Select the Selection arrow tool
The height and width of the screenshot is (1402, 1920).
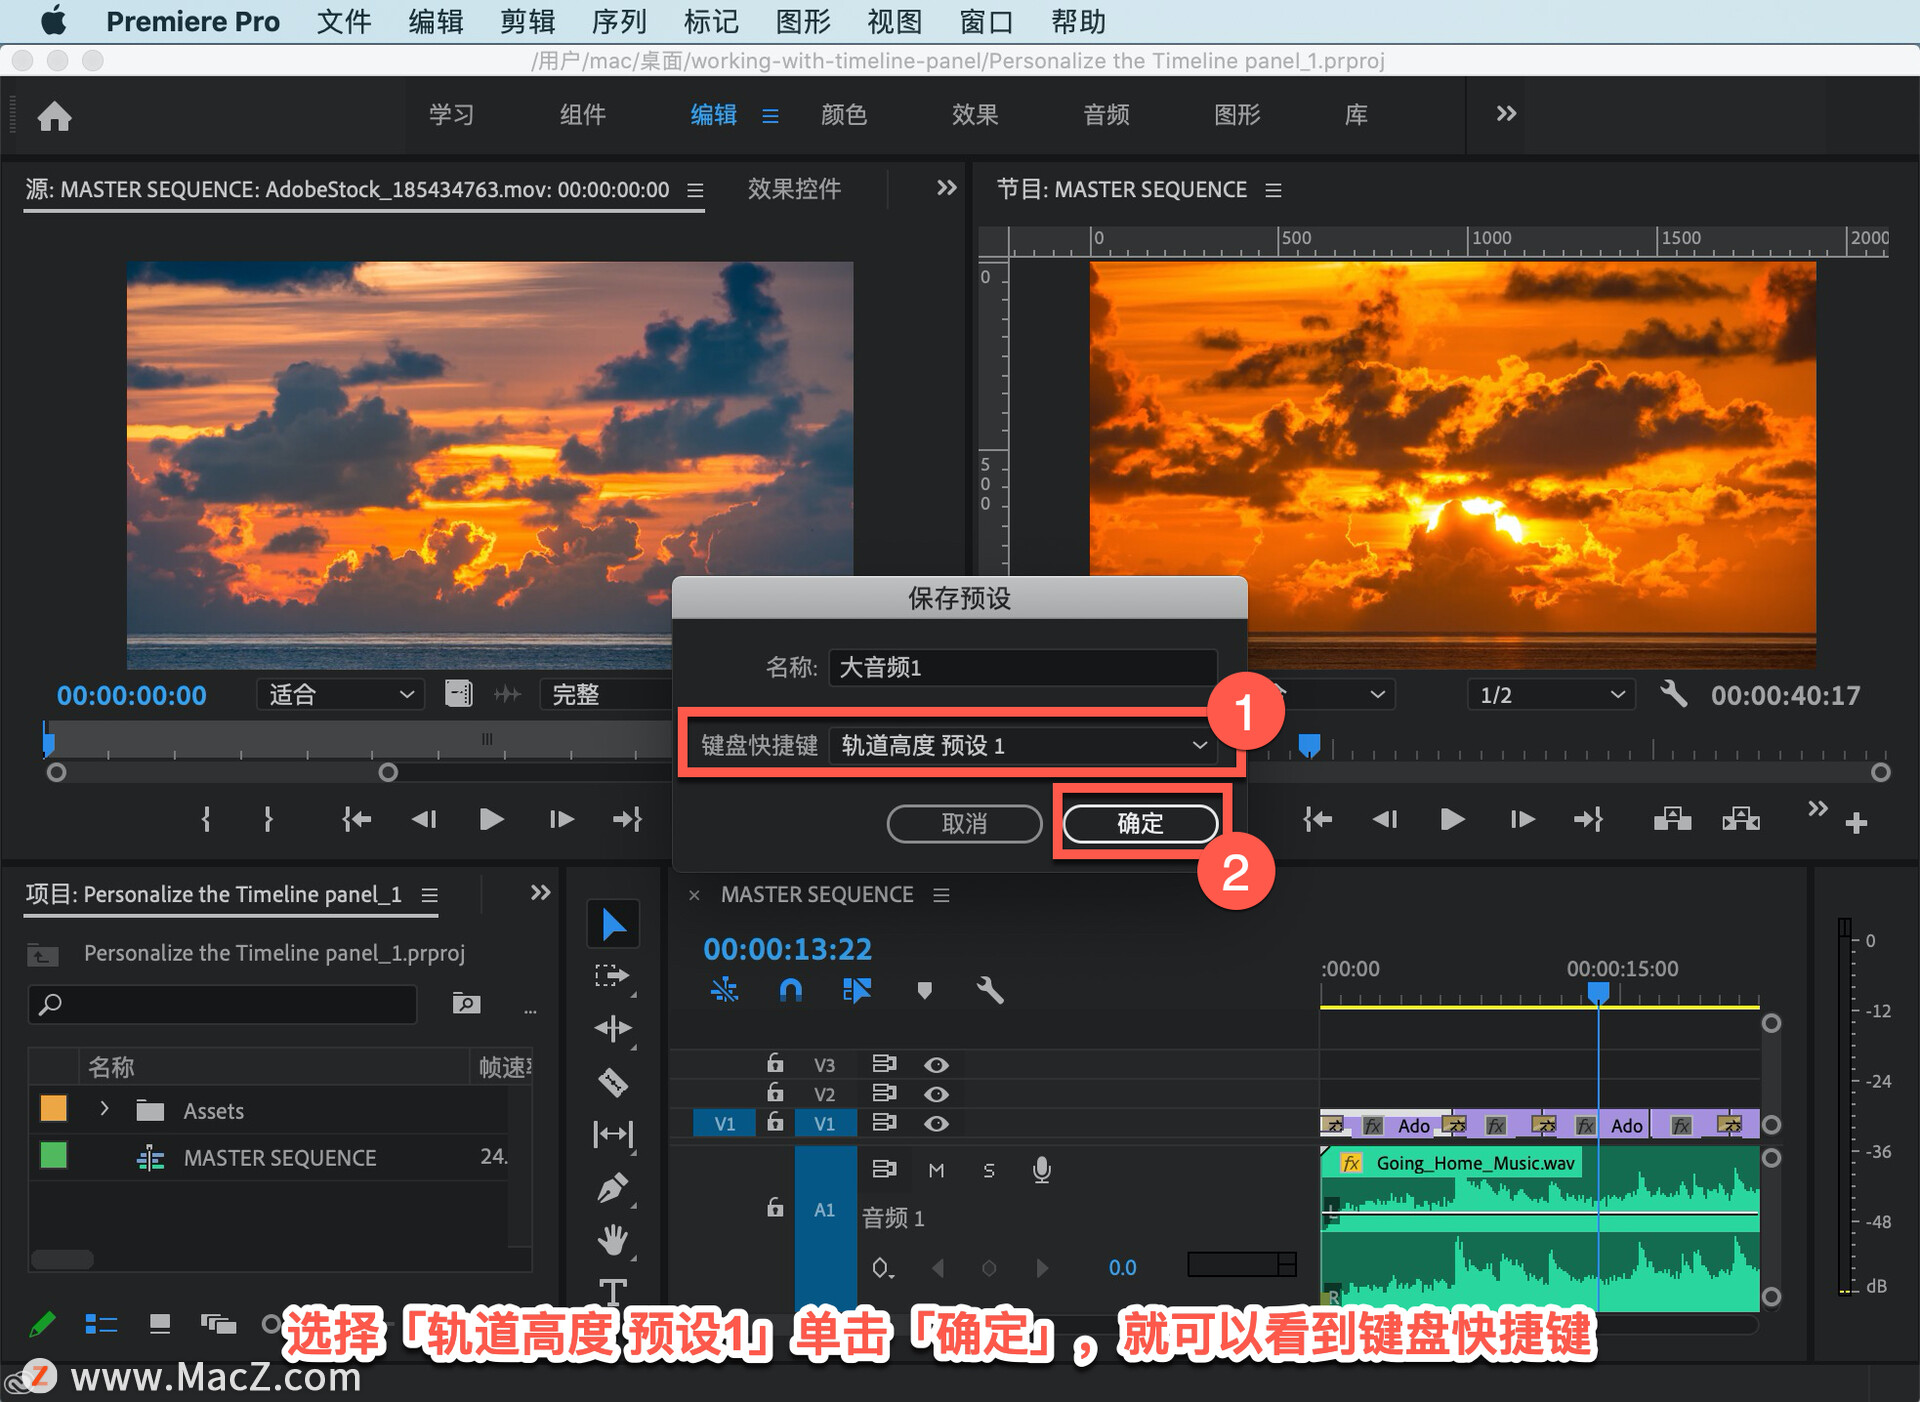click(x=613, y=924)
